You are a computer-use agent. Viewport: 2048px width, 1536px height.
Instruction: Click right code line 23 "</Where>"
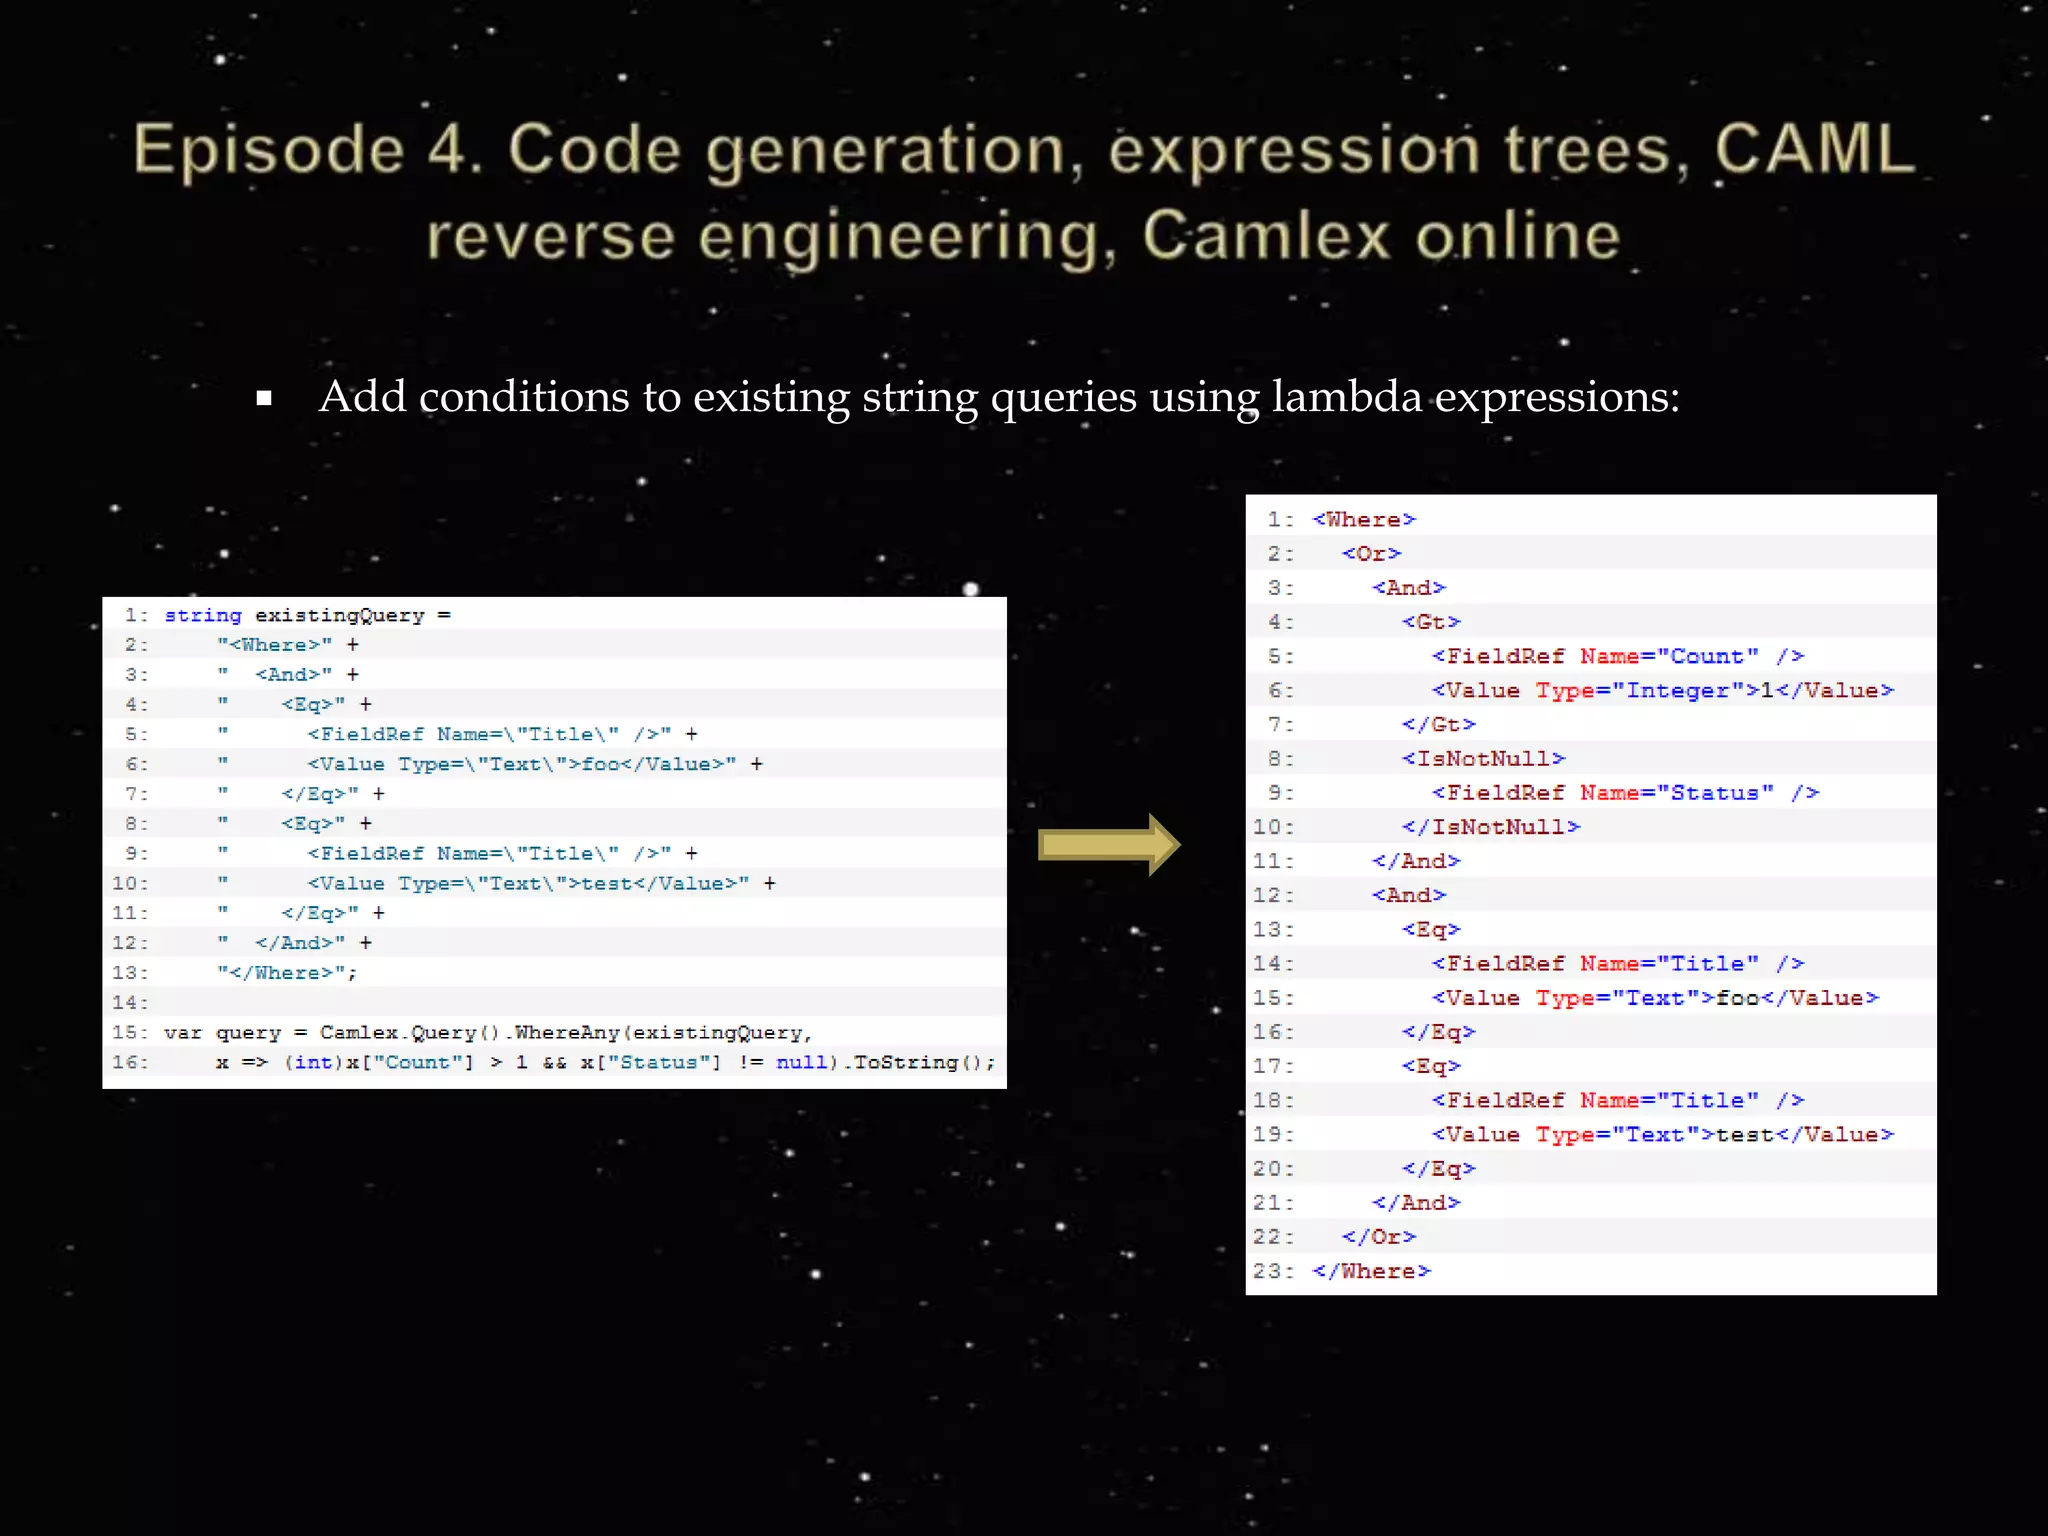tap(1372, 1271)
